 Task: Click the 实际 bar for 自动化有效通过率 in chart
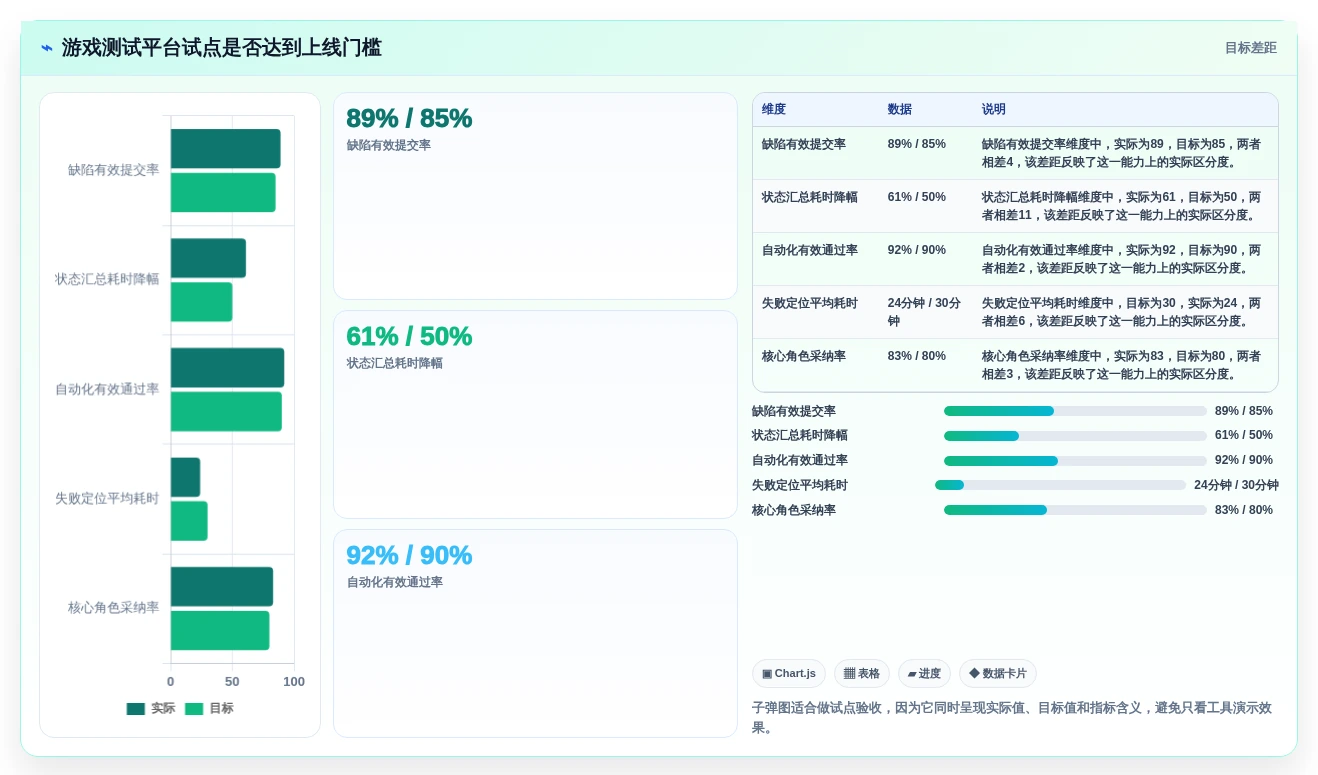228,367
